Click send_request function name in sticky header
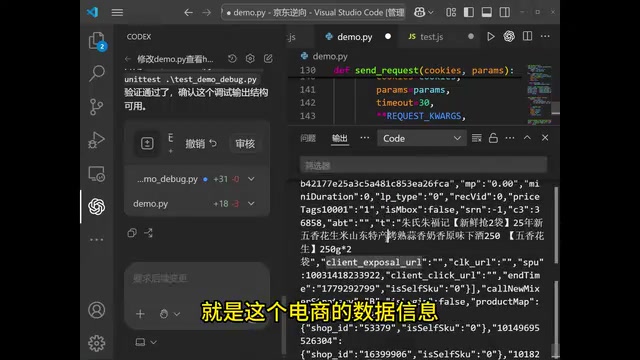This screenshot has width=640, height=360. point(387,70)
